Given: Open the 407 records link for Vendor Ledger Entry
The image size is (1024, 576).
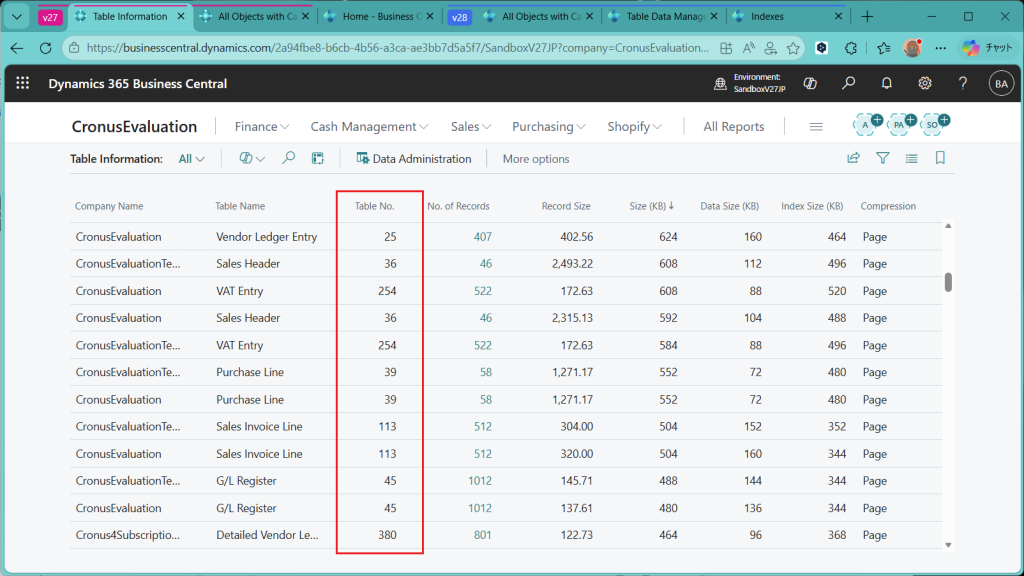Looking at the screenshot, I should (x=482, y=237).
